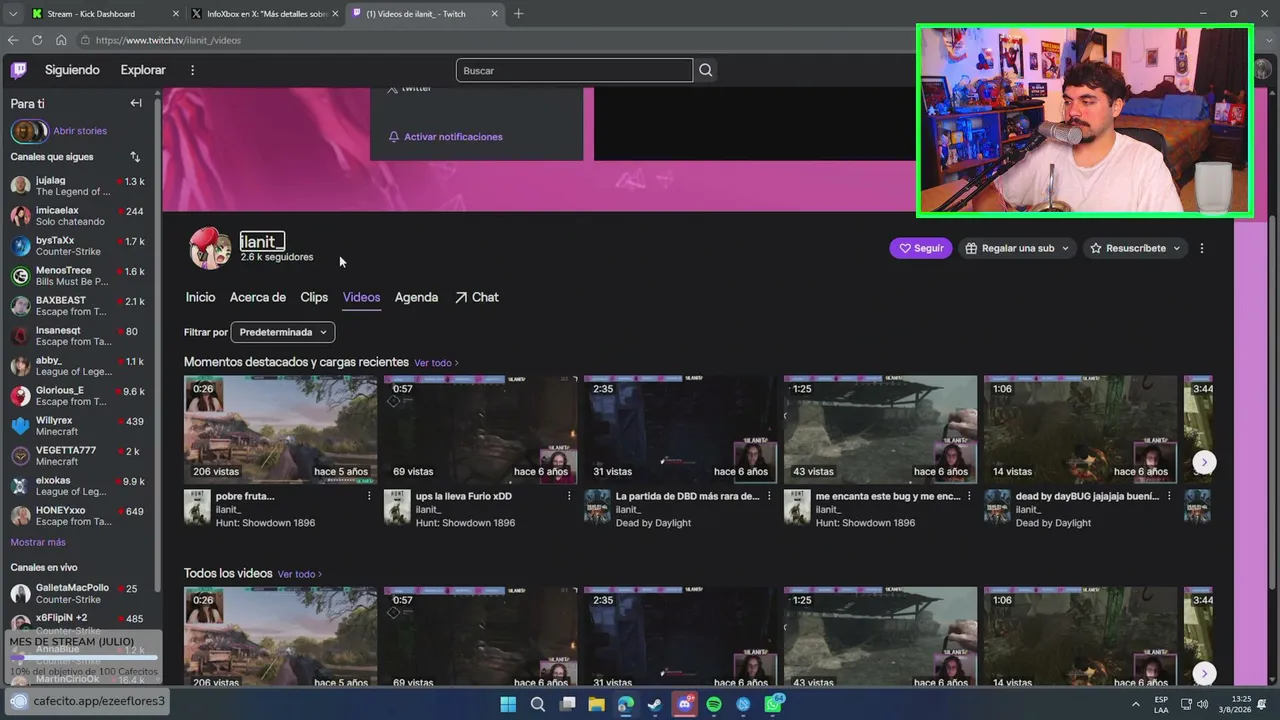
Task: Open File Explorer from the taskbar
Action: [597, 704]
